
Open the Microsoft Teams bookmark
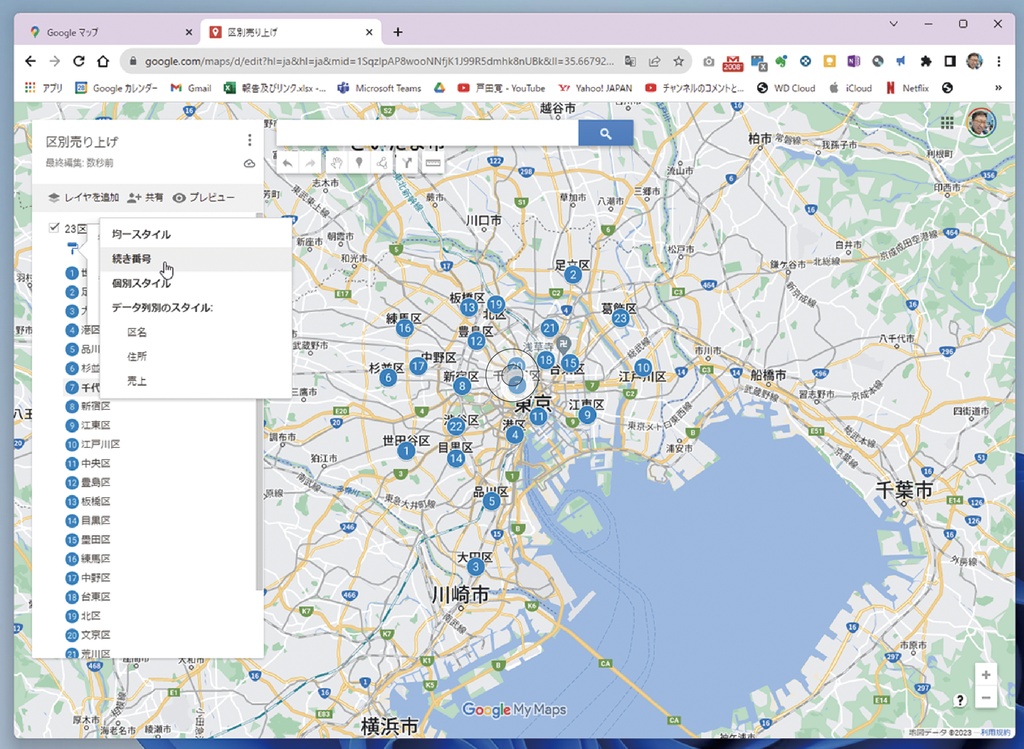coord(379,88)
